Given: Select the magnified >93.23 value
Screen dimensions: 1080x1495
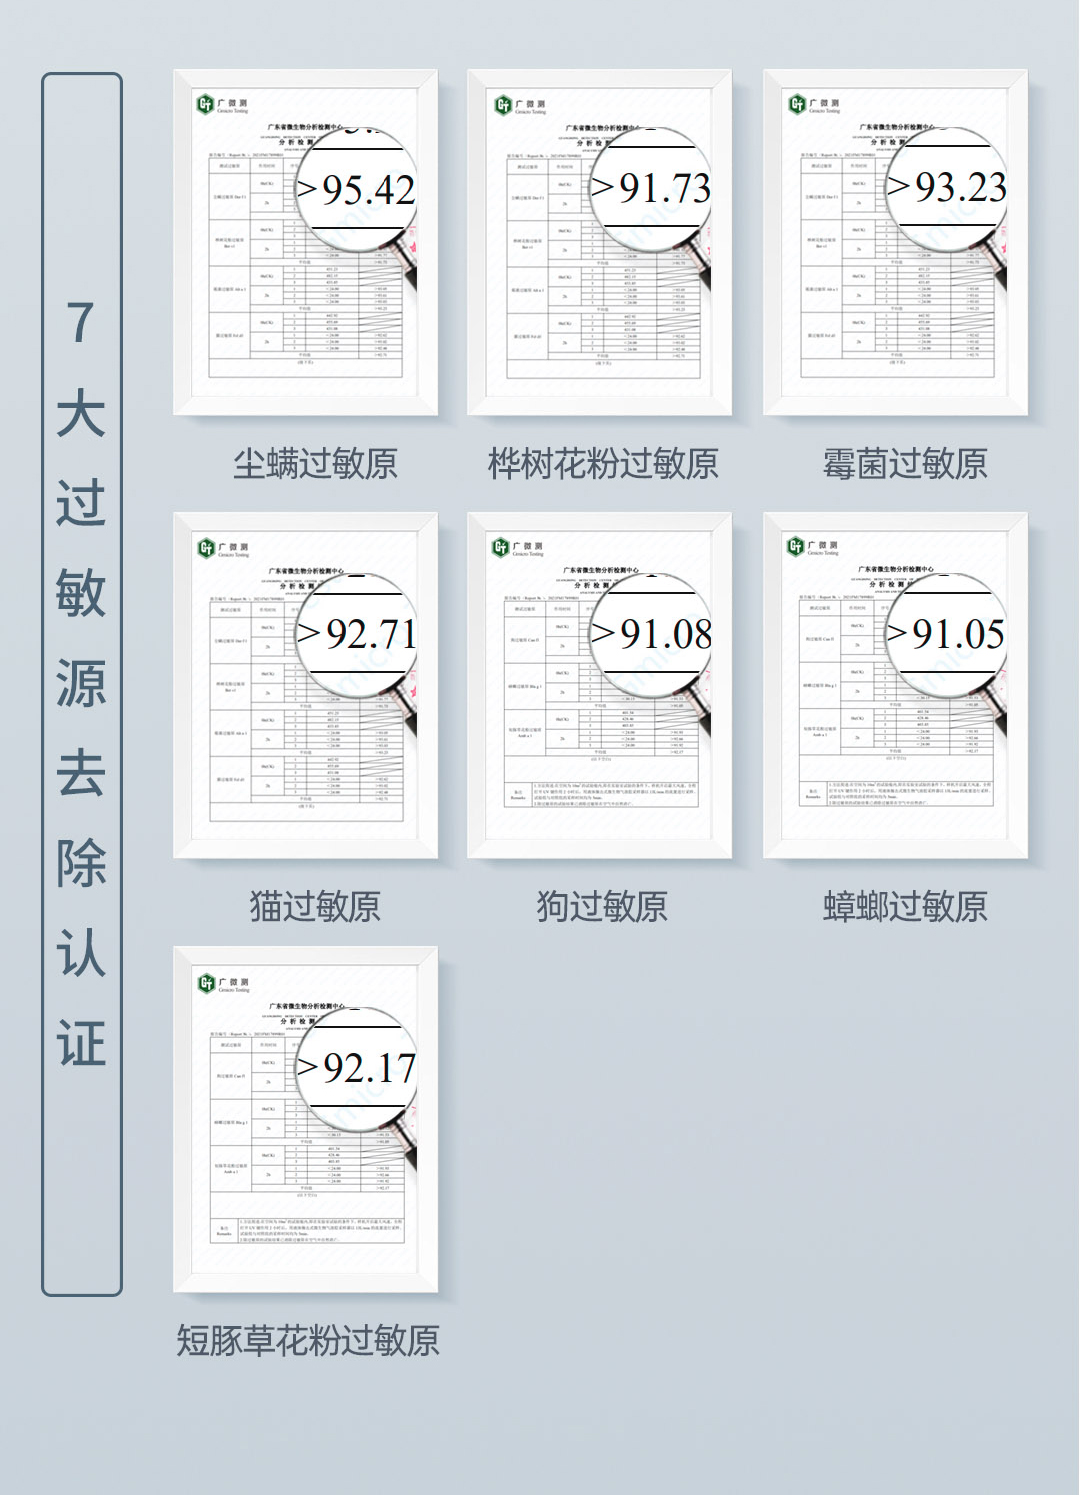Looking at the screenshot, I should [948, 187].
